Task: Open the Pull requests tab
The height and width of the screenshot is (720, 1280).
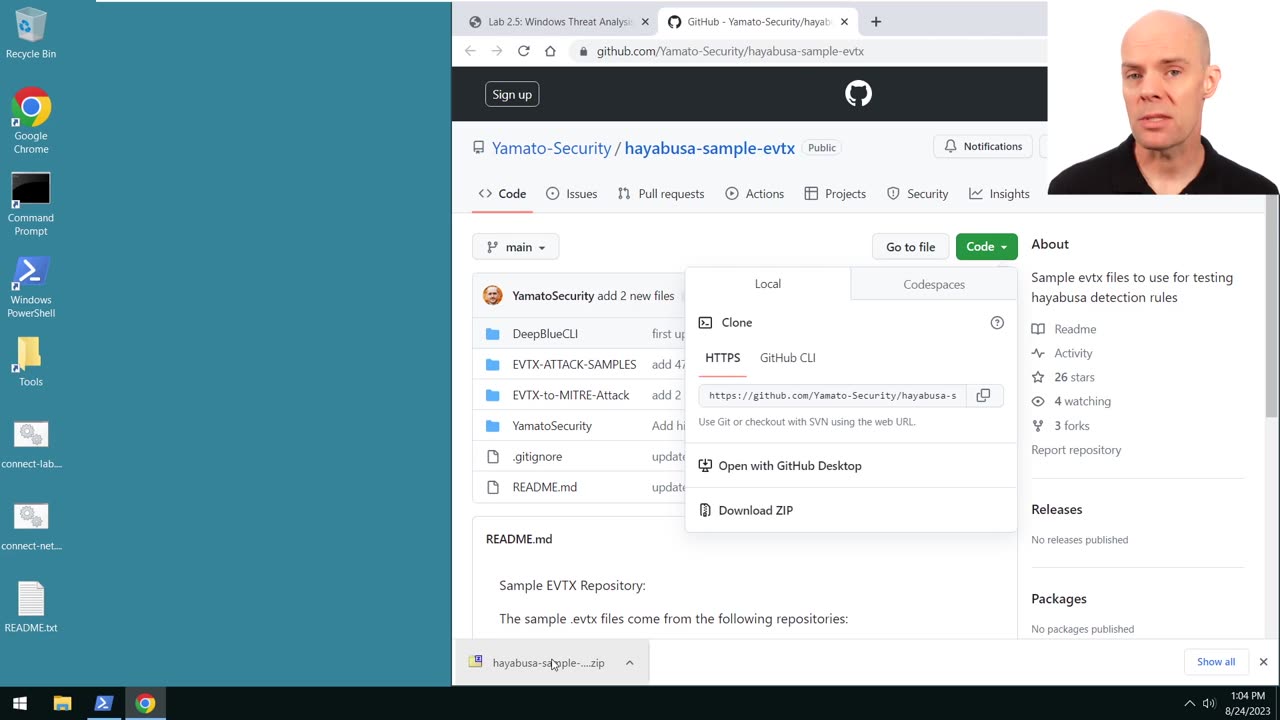Action: (661, 194)
